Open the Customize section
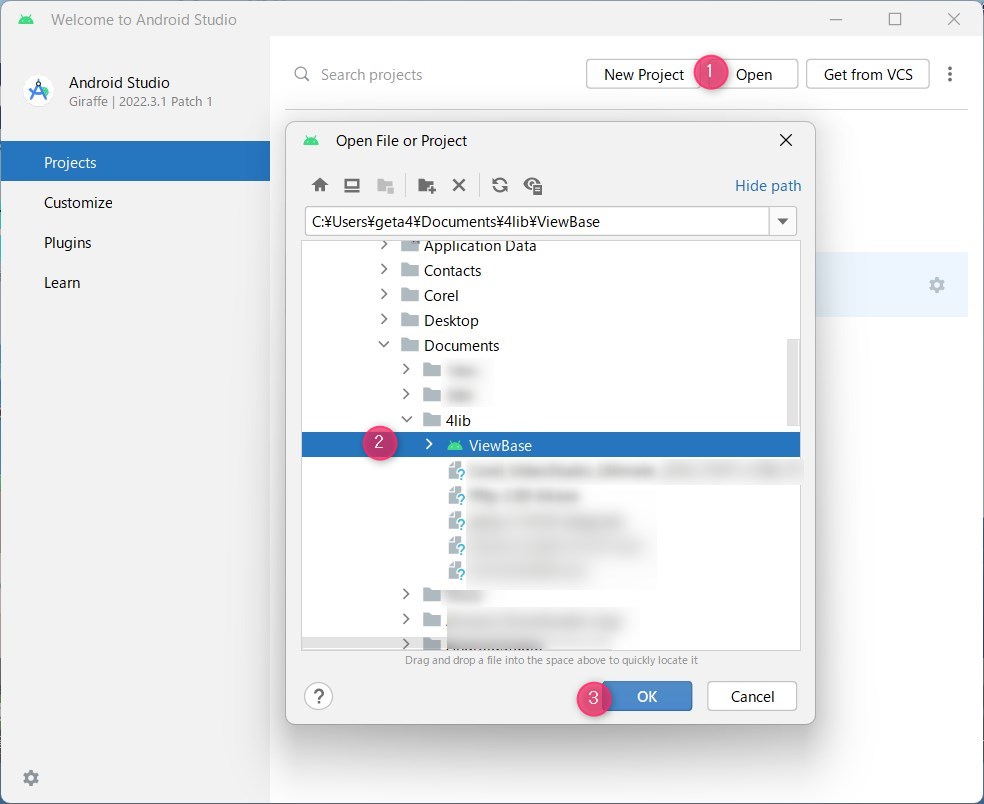The height and width of the screenshot is (804, 984). 136,202
